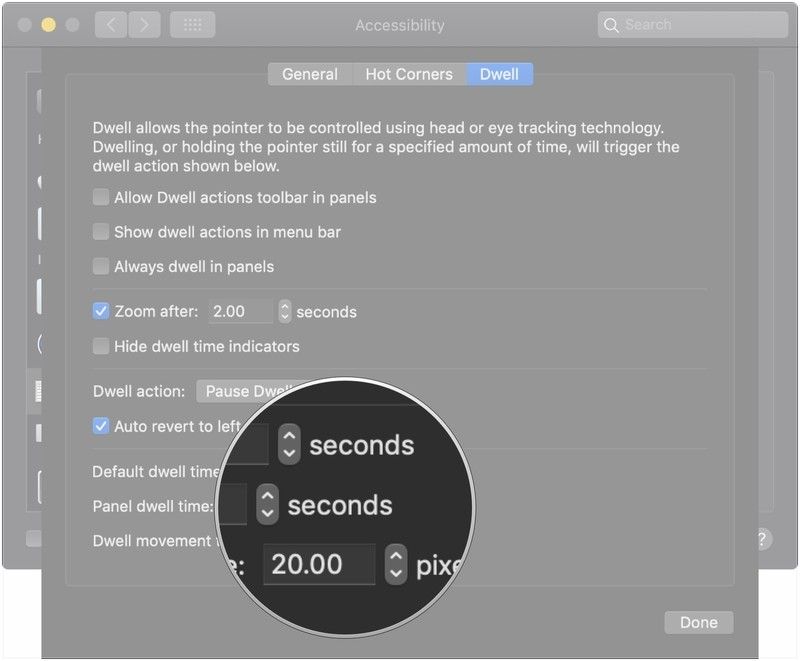Click the back navigation arrow
This screenshot has height=661, width=800.
click(111, 25)
